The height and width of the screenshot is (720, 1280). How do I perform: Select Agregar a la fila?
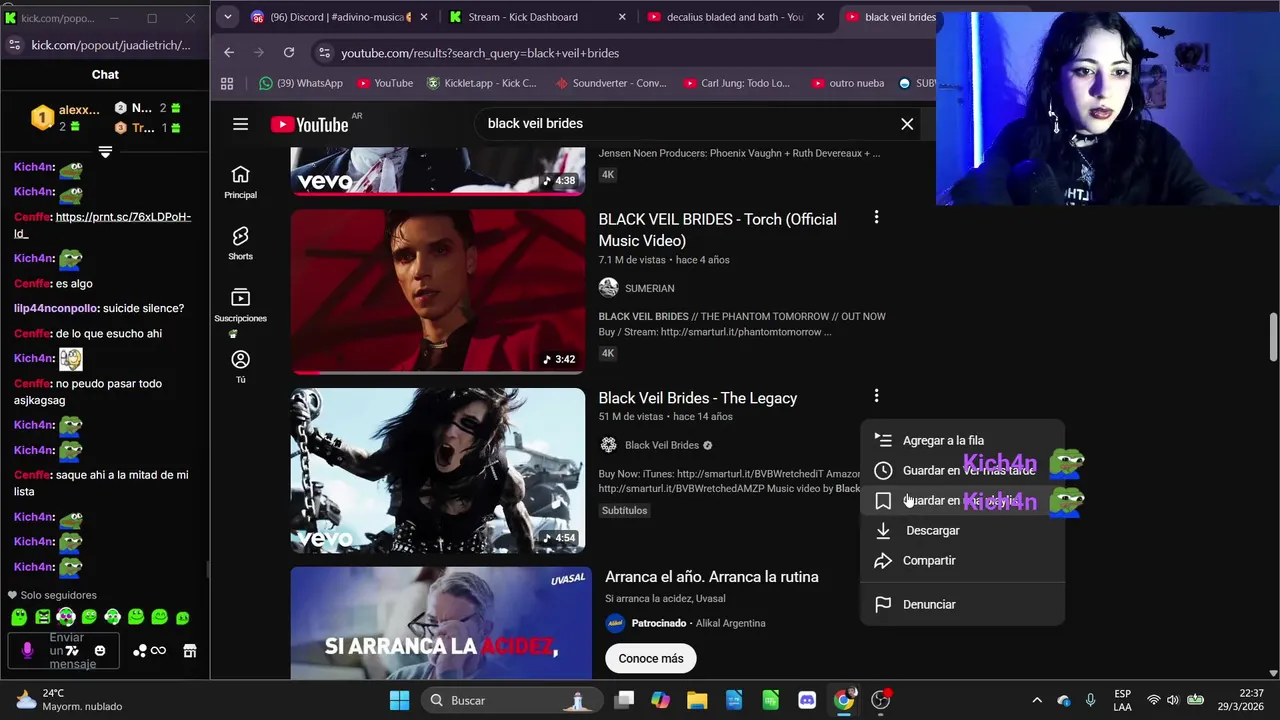point(962,440)
